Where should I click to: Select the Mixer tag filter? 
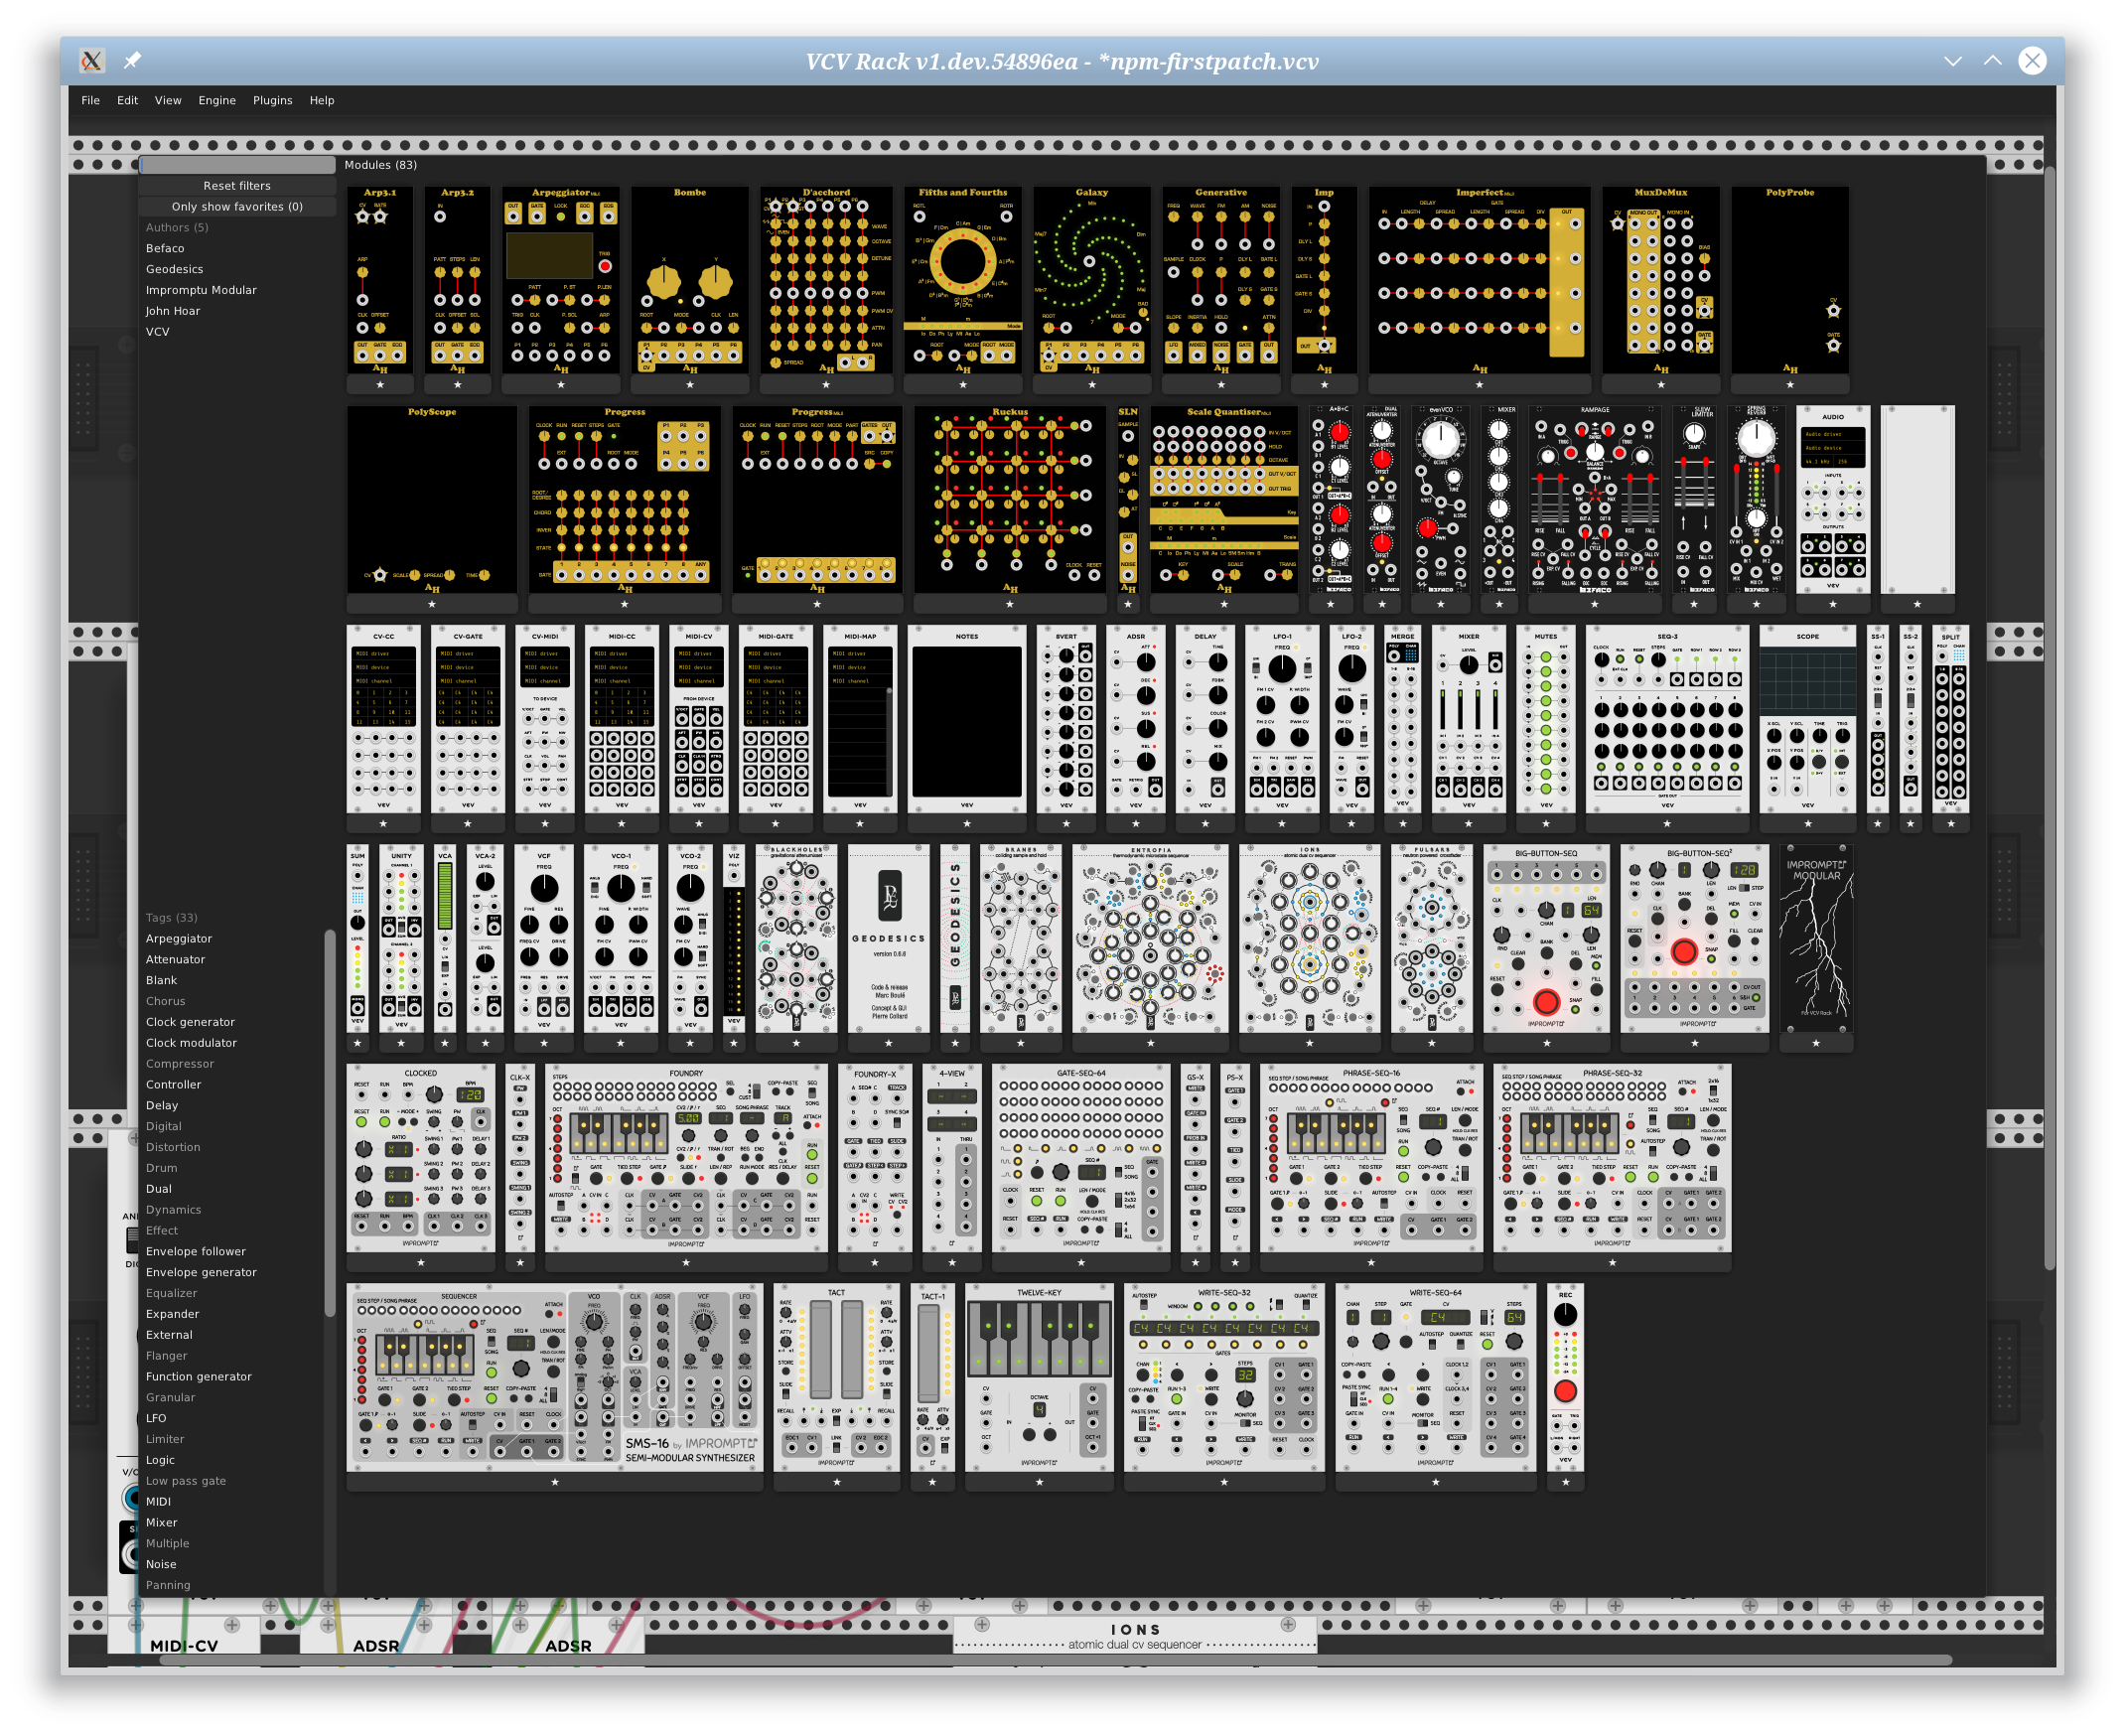point(161,1523)
